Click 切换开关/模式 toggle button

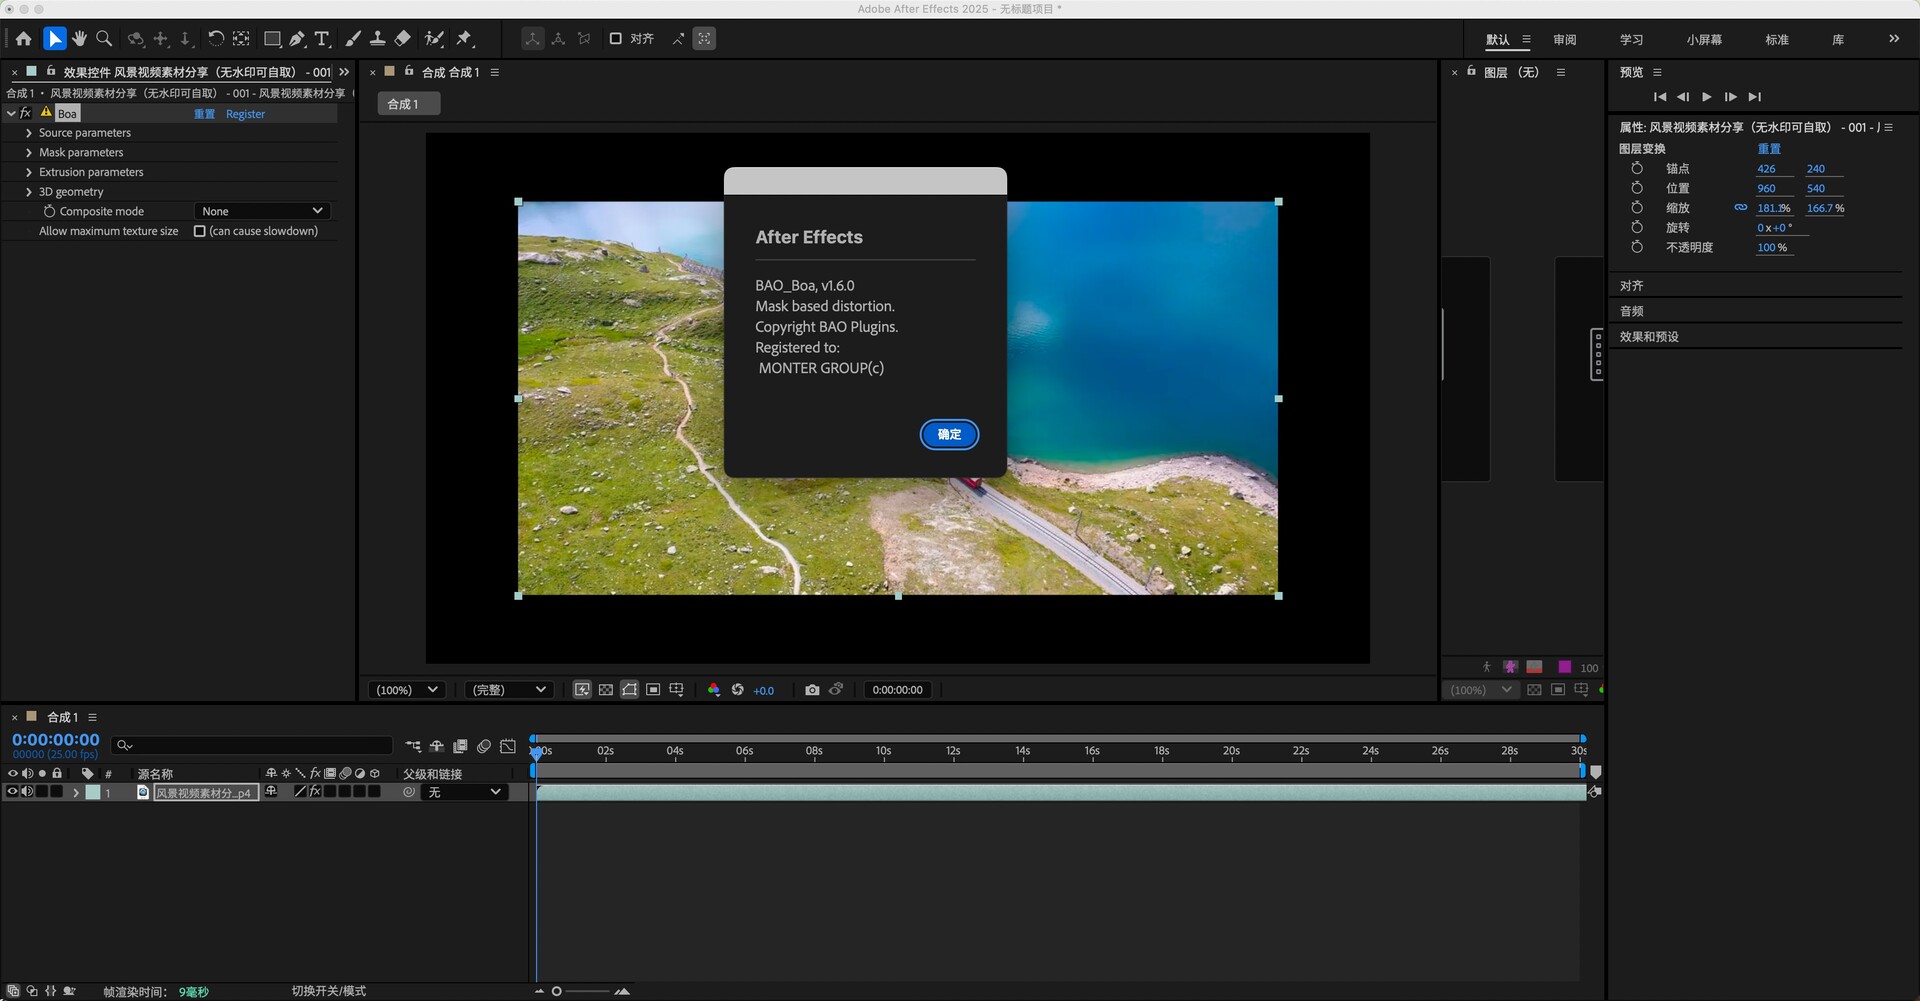pyautogui.click(x=329, y=991)
